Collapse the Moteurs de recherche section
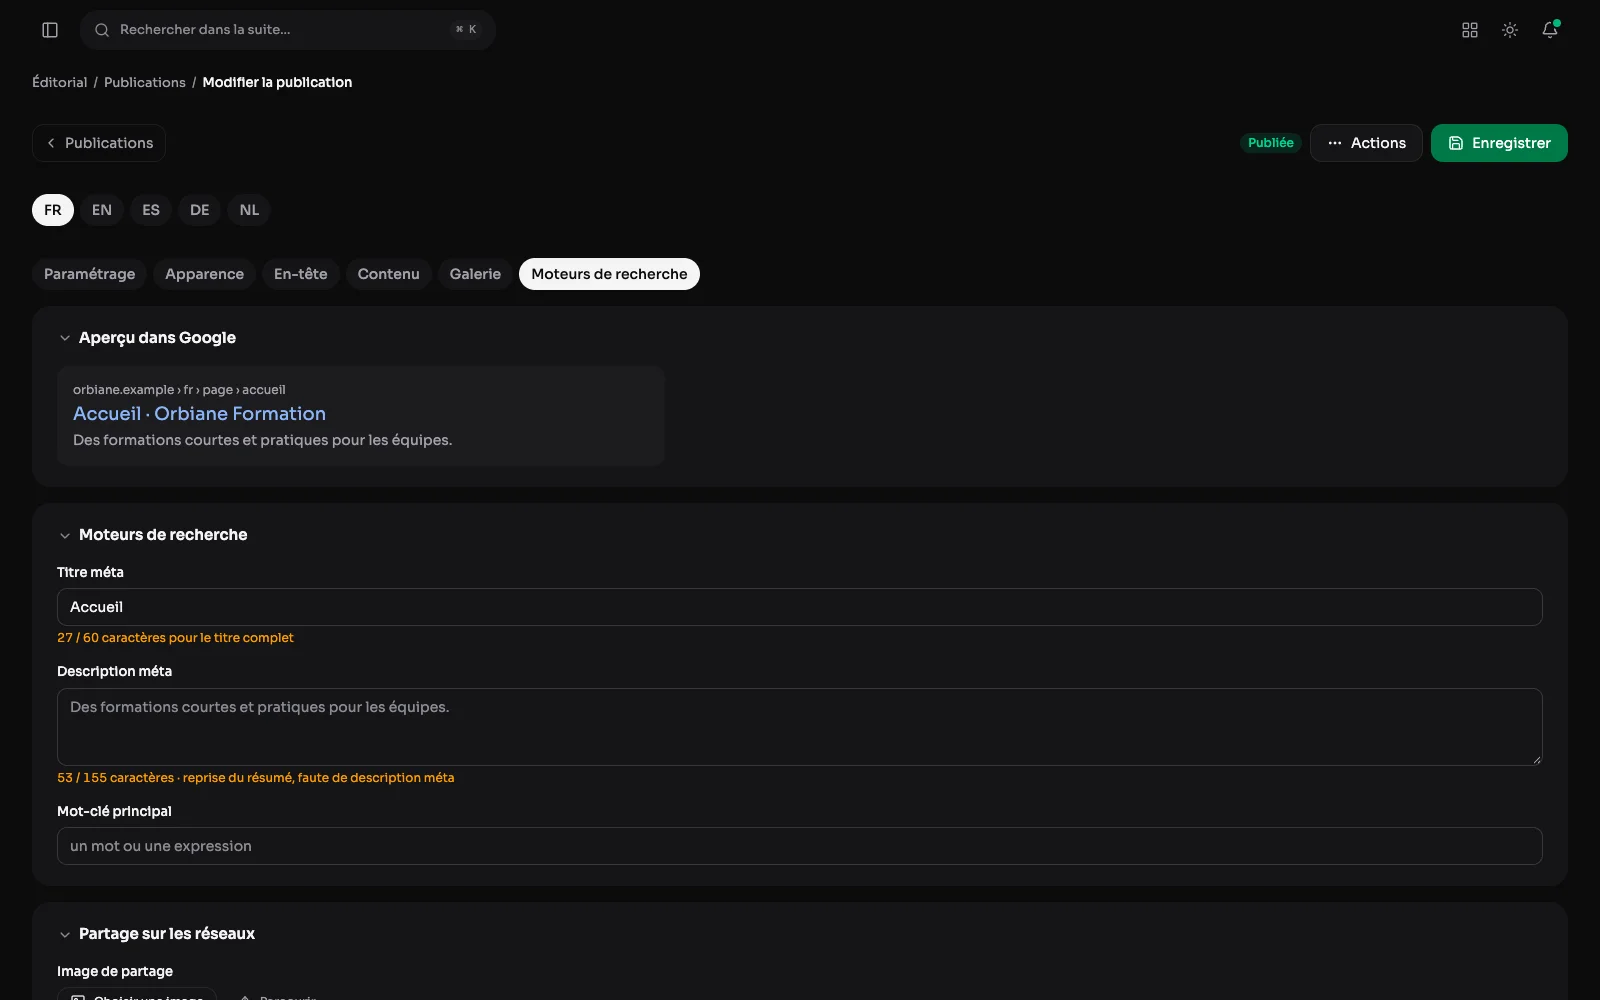 [65, 535]
